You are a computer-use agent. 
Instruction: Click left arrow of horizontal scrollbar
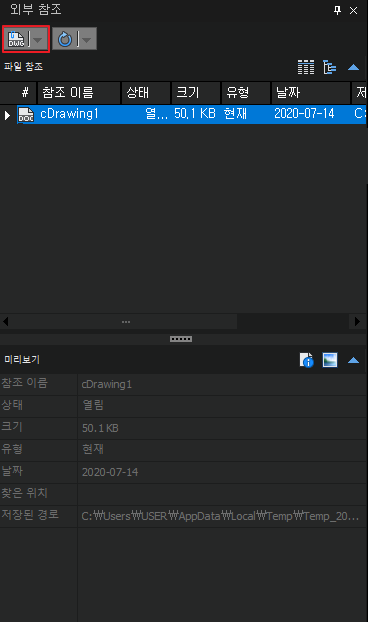pos(6,321)
